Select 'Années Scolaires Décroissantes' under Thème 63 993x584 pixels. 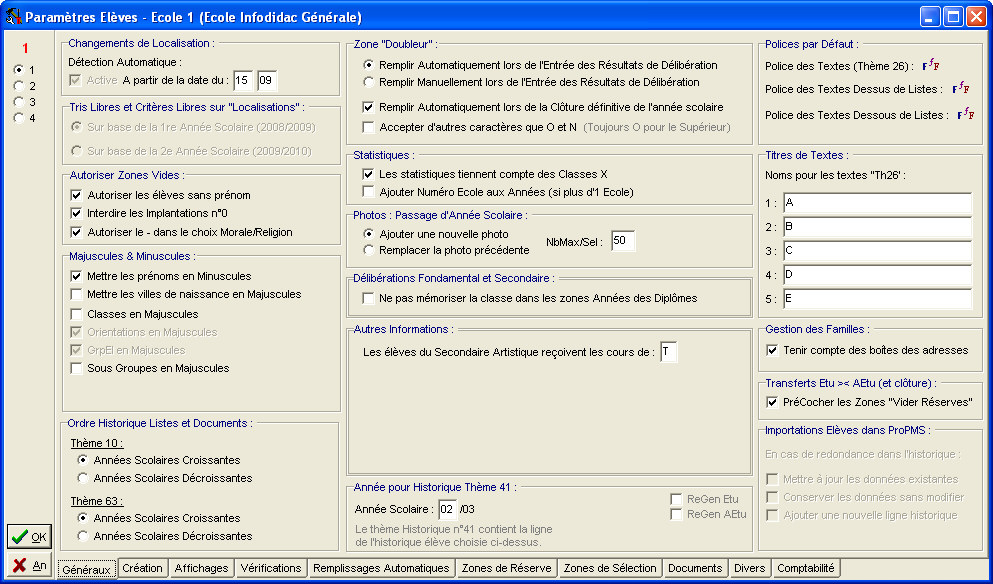click(x=82, y=536)
